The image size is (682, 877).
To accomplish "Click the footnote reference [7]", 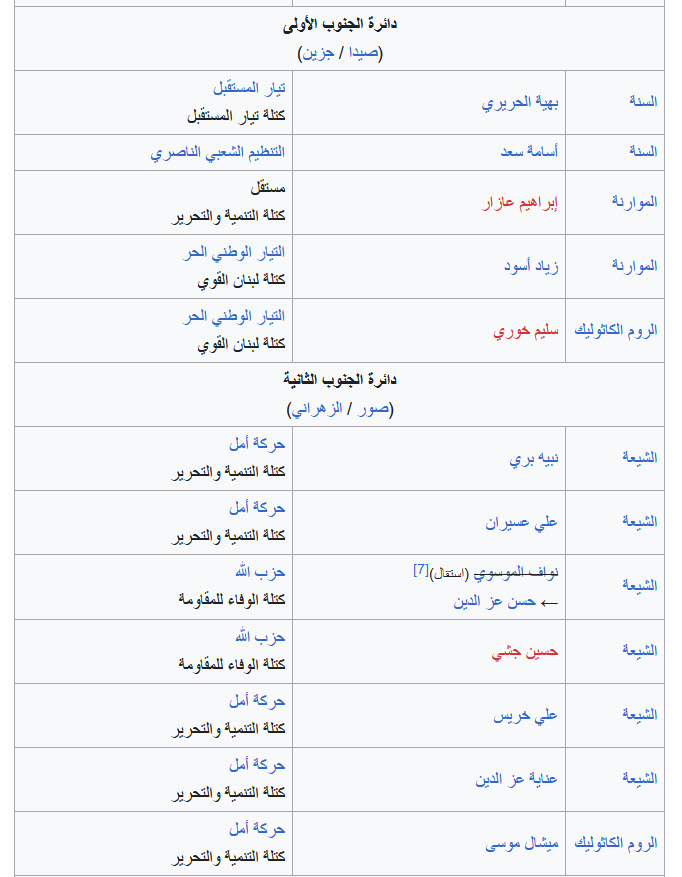I will coord(421,570).
